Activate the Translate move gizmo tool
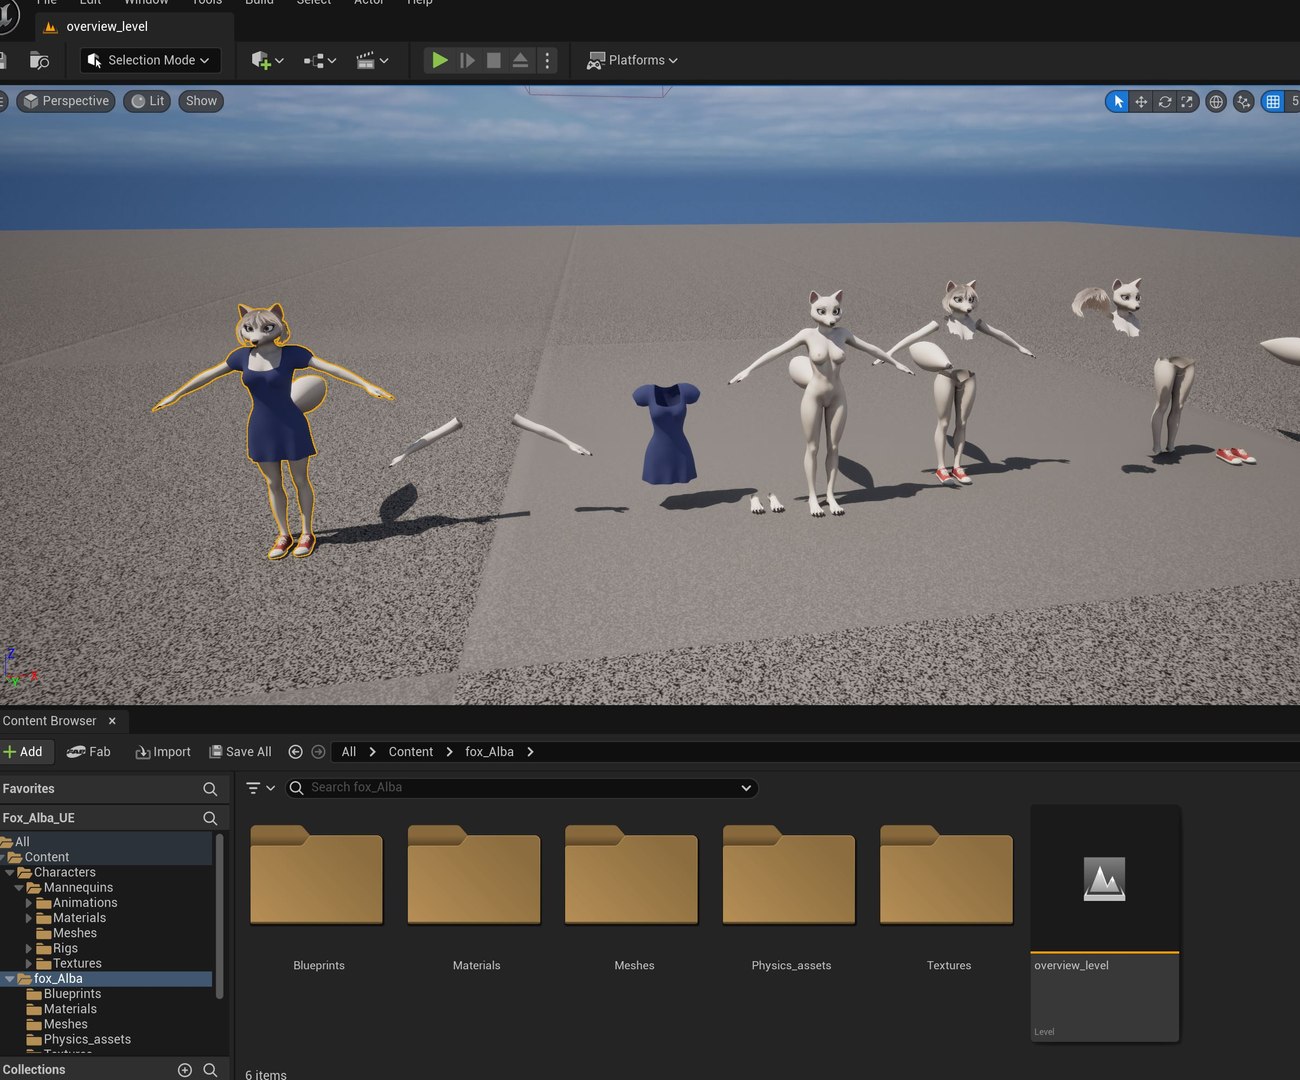The image size is (1300, 1080). (x=1141, y=101)
